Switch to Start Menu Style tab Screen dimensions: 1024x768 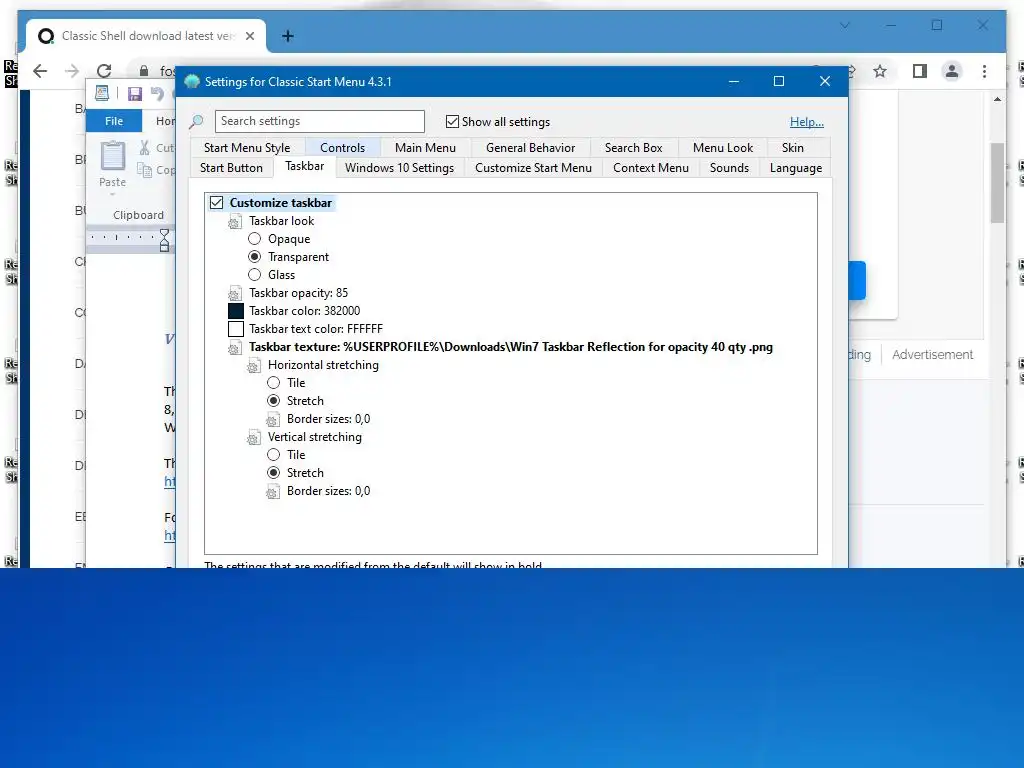coord(247,148)
